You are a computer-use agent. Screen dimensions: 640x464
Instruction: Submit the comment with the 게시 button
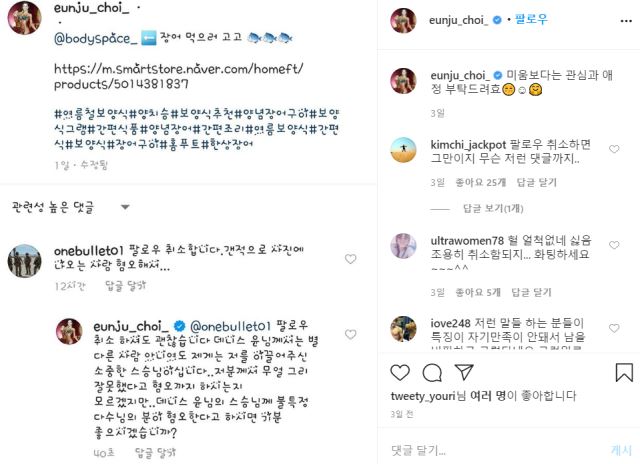click(621, 450)
